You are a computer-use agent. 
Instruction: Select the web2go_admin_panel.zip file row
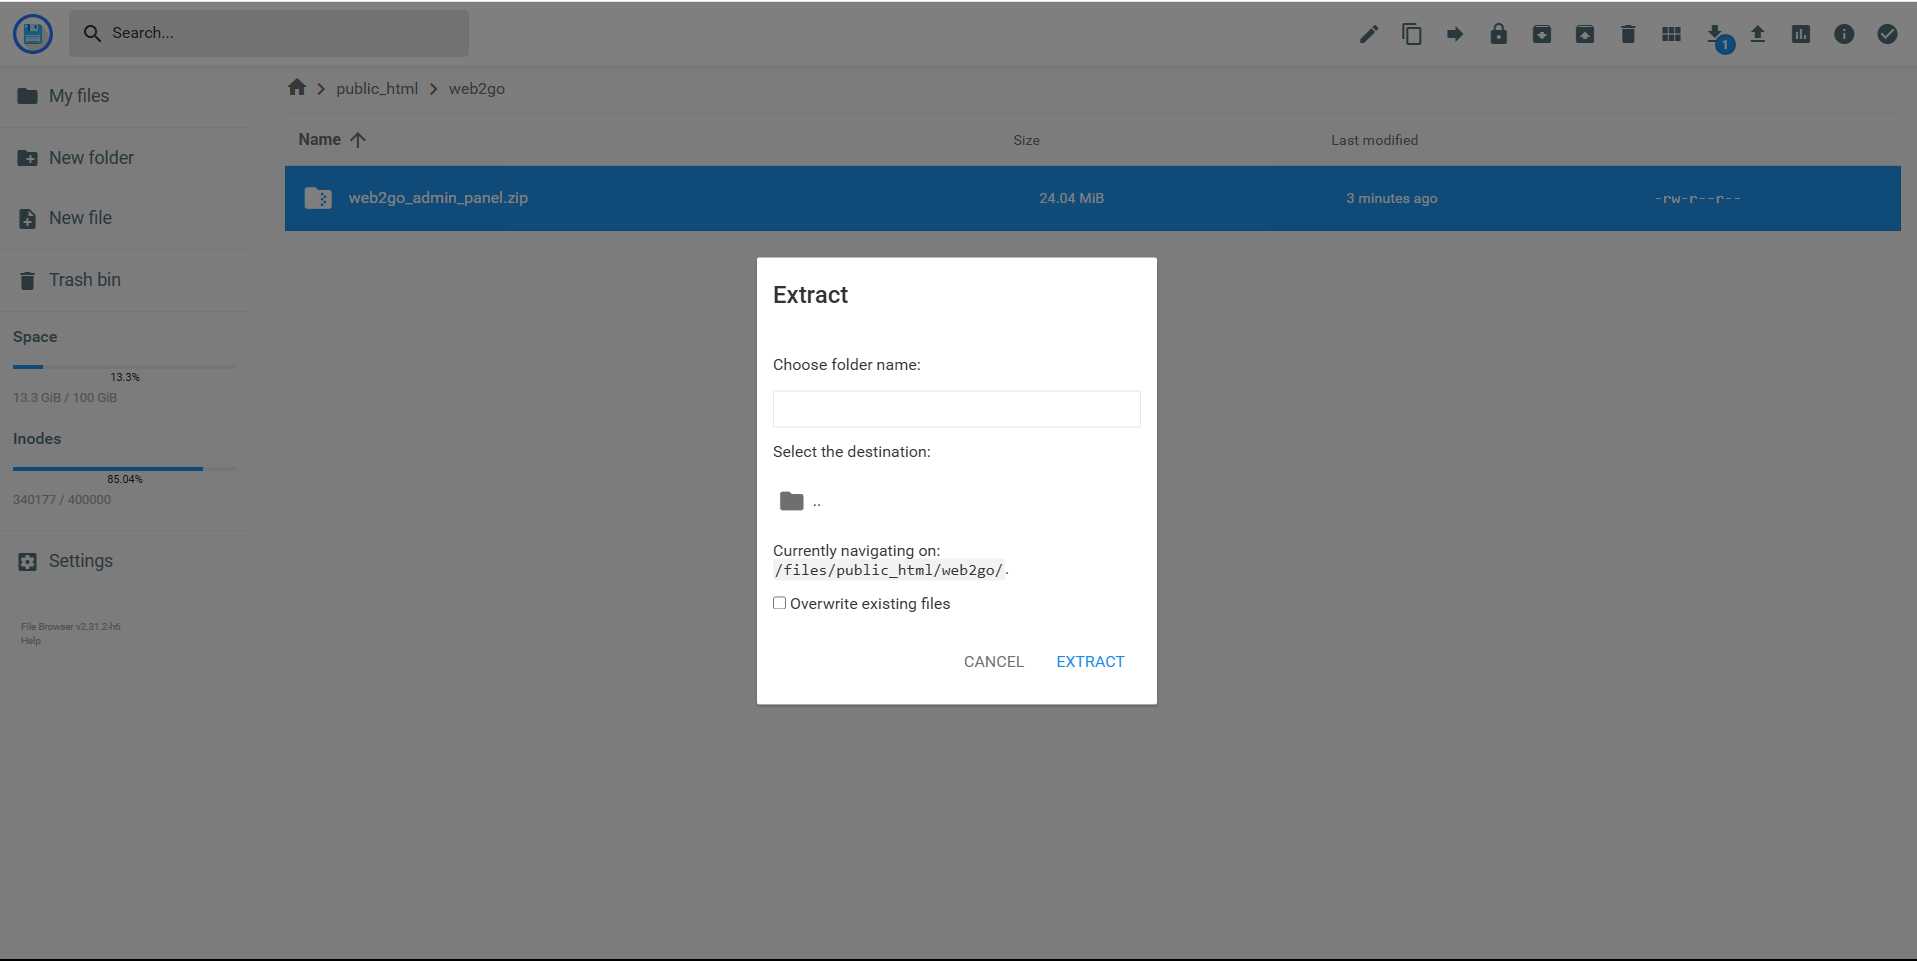[438, 198]
